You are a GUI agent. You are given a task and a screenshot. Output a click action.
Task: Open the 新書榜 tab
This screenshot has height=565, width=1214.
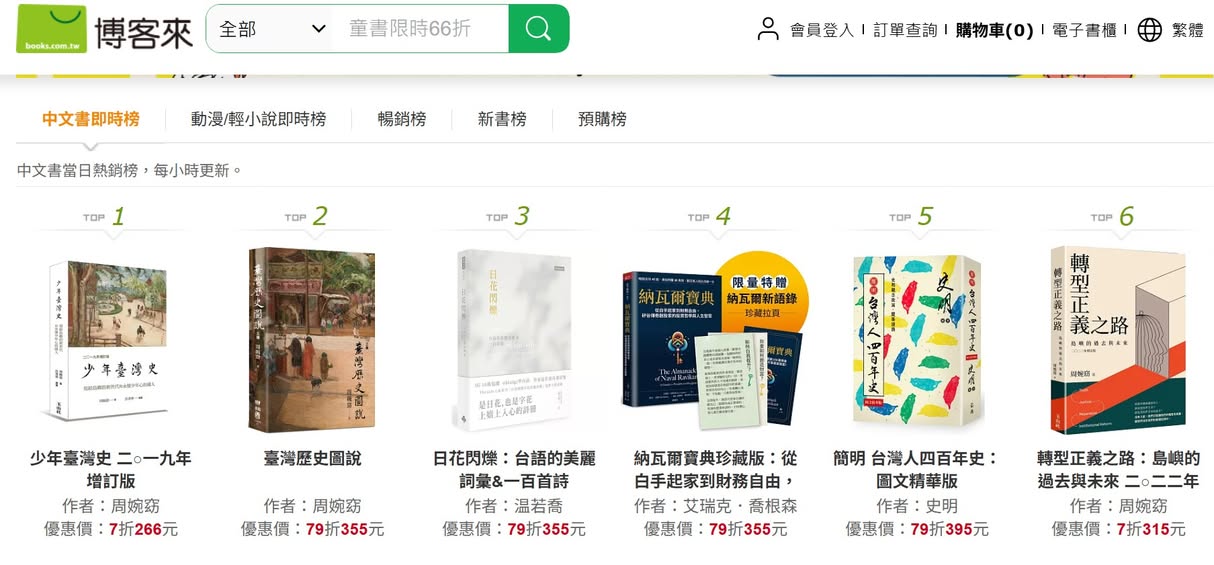click(502, 119)
